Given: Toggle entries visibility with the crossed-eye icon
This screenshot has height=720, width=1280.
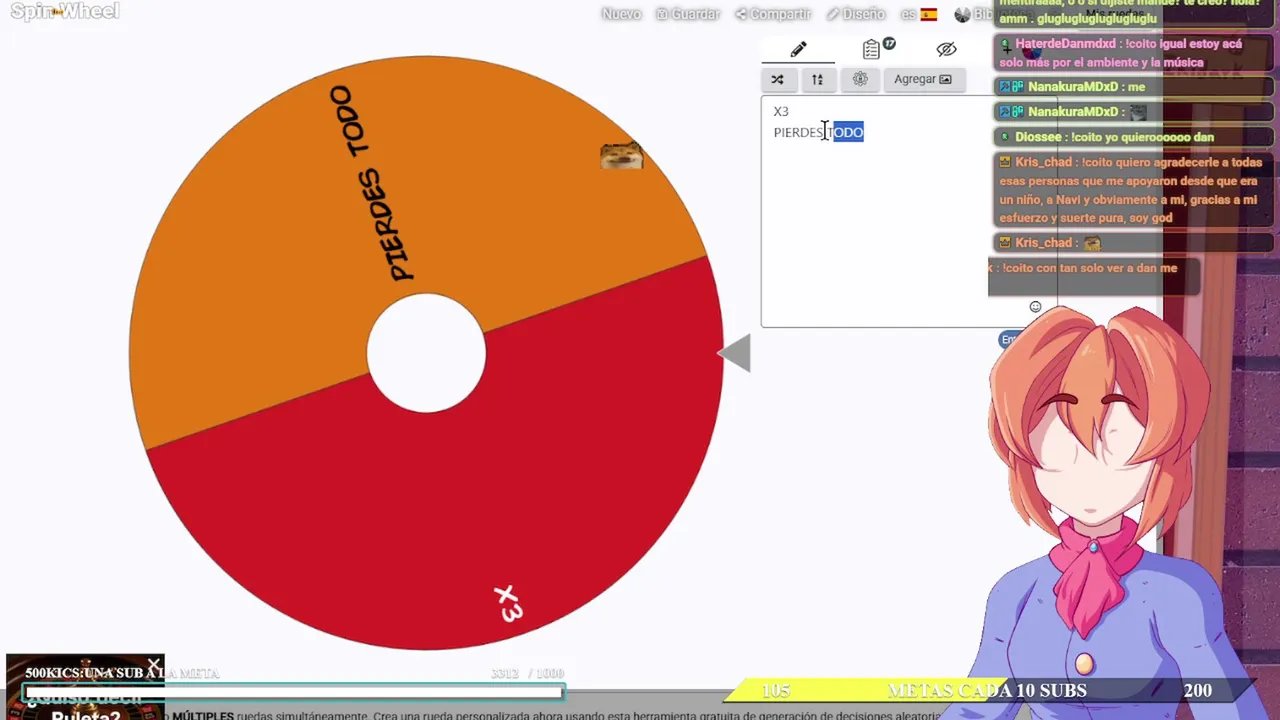Looking at the screenshot, I should [x=946, y=49].
